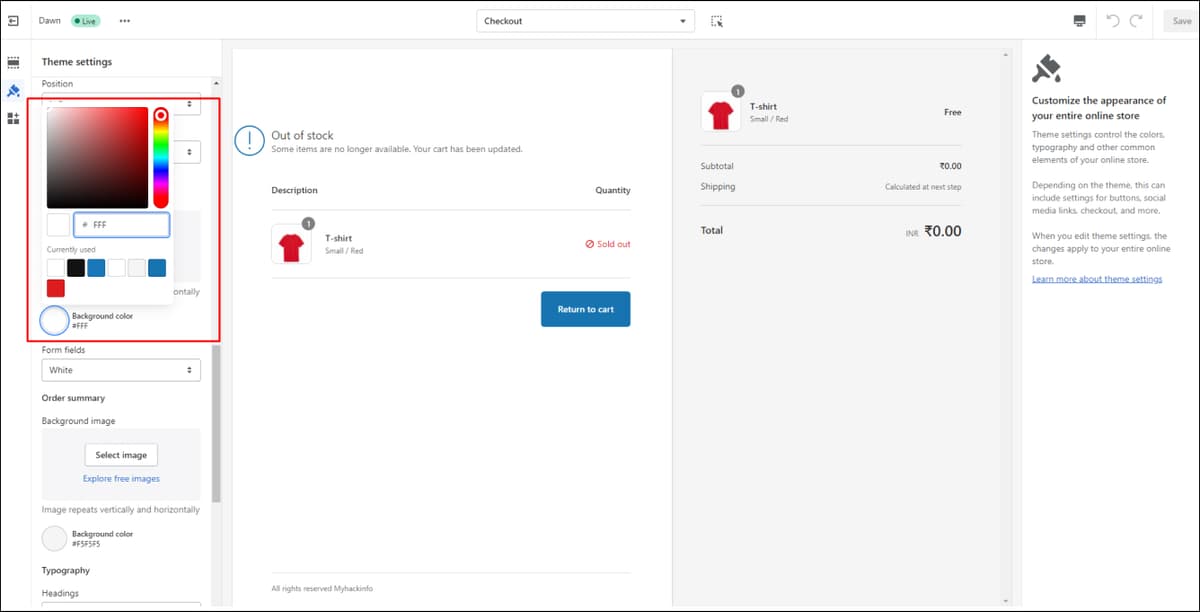Screen dimensions: 1200x612
Task: Click the T-shirt thumbnail in Description list
Action: pyautogui.click(x=291, y=244)
